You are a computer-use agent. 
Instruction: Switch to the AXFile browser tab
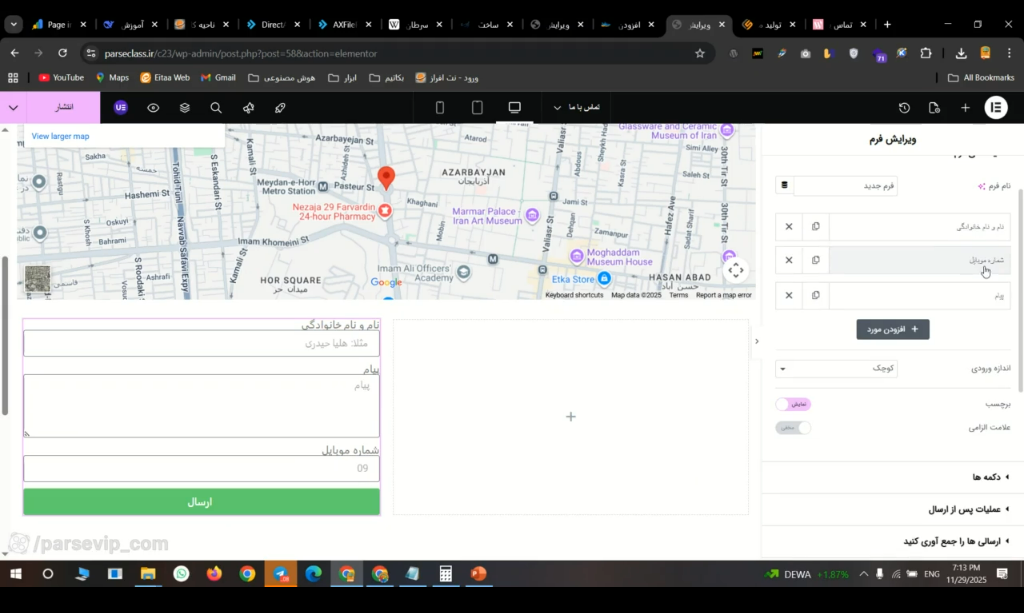pos(345,24)
